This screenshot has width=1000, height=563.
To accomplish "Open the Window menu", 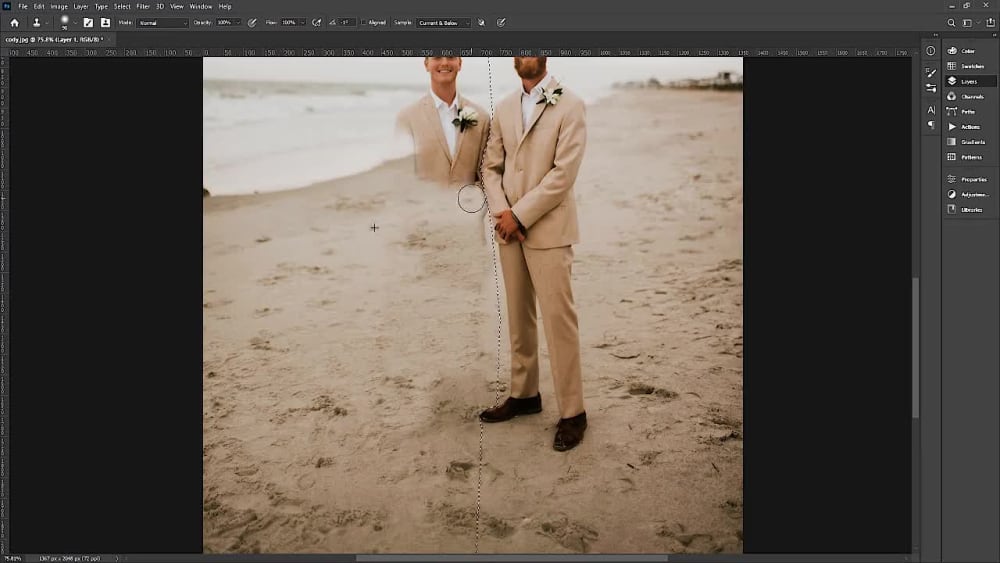I will [x=200, y=6].
